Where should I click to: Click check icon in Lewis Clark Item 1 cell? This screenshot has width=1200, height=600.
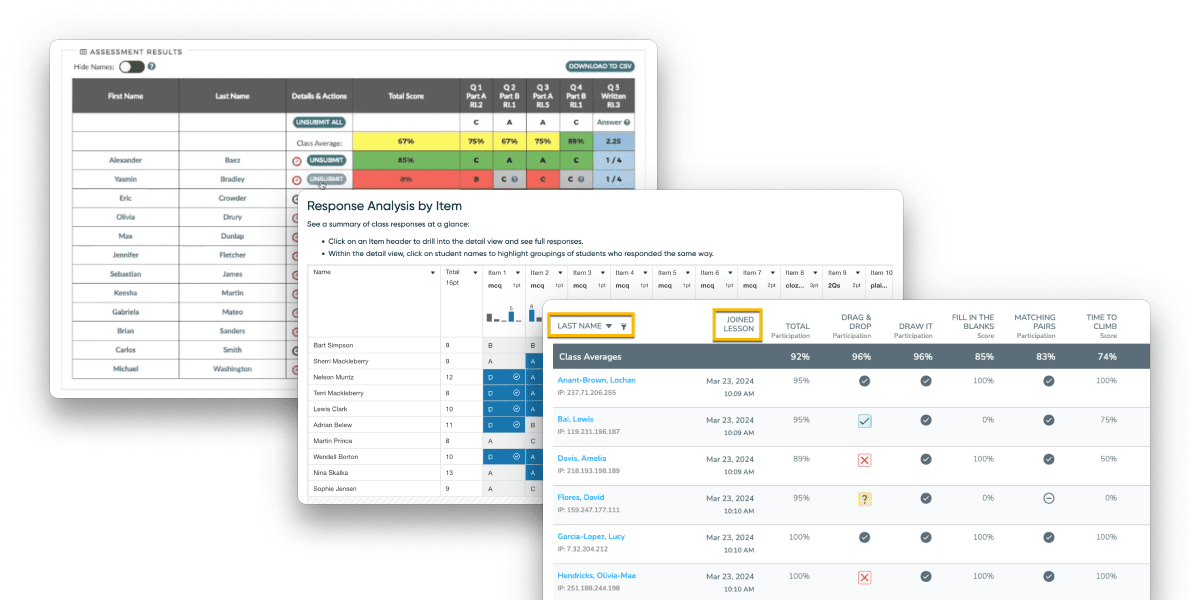click(515, 409)
